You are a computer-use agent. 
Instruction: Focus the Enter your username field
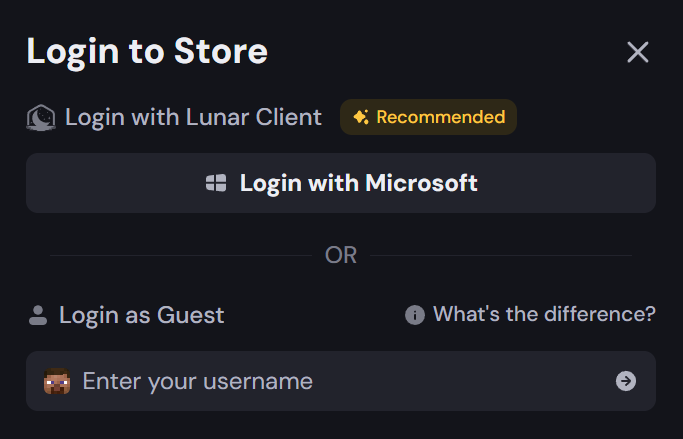(x=341, y=381)
